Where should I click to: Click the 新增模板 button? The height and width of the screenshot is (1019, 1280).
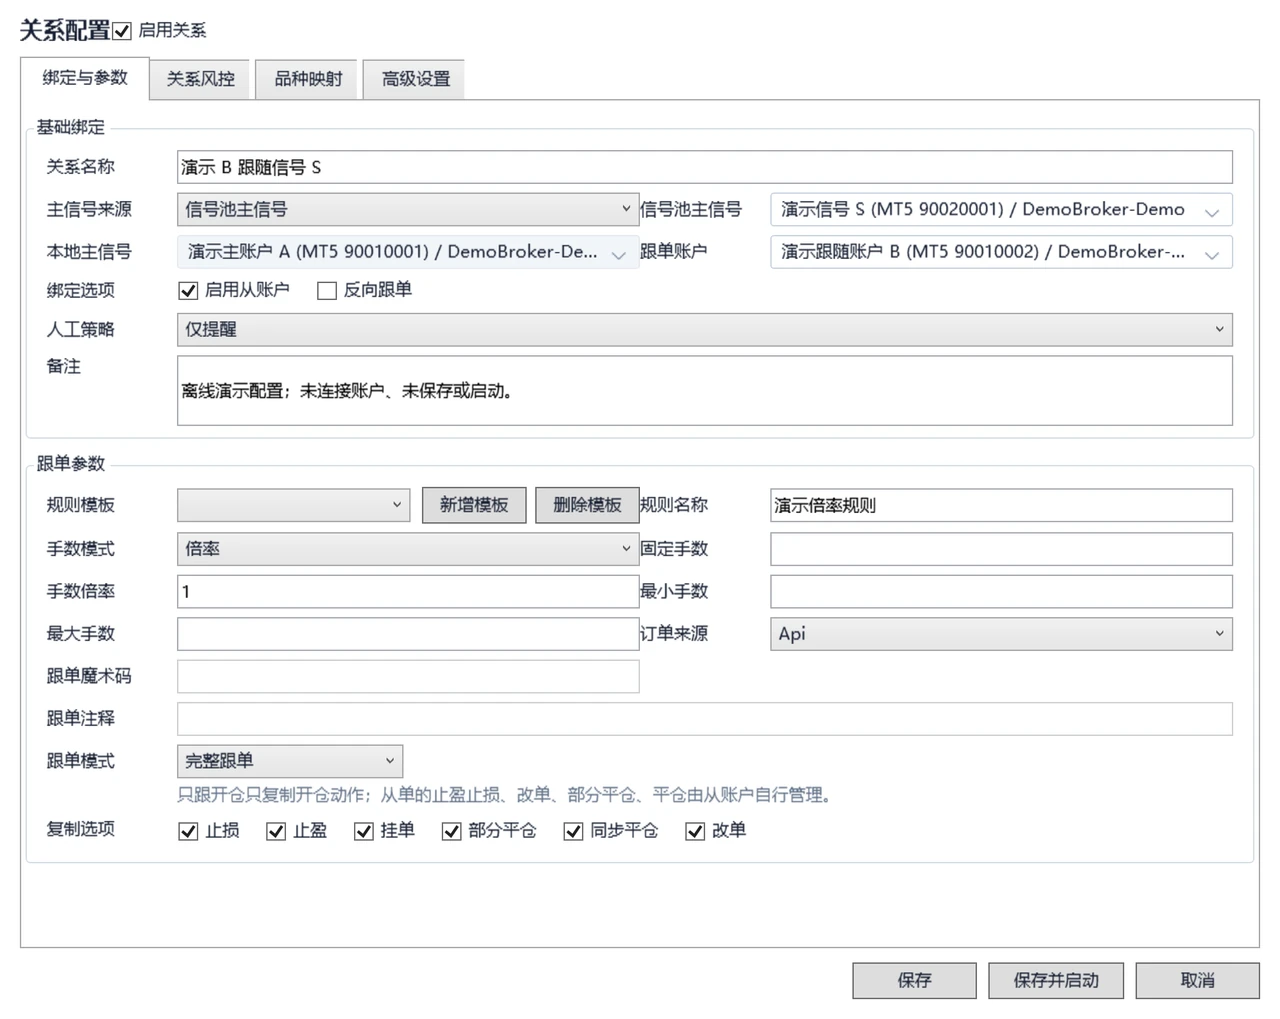point(474,505)
